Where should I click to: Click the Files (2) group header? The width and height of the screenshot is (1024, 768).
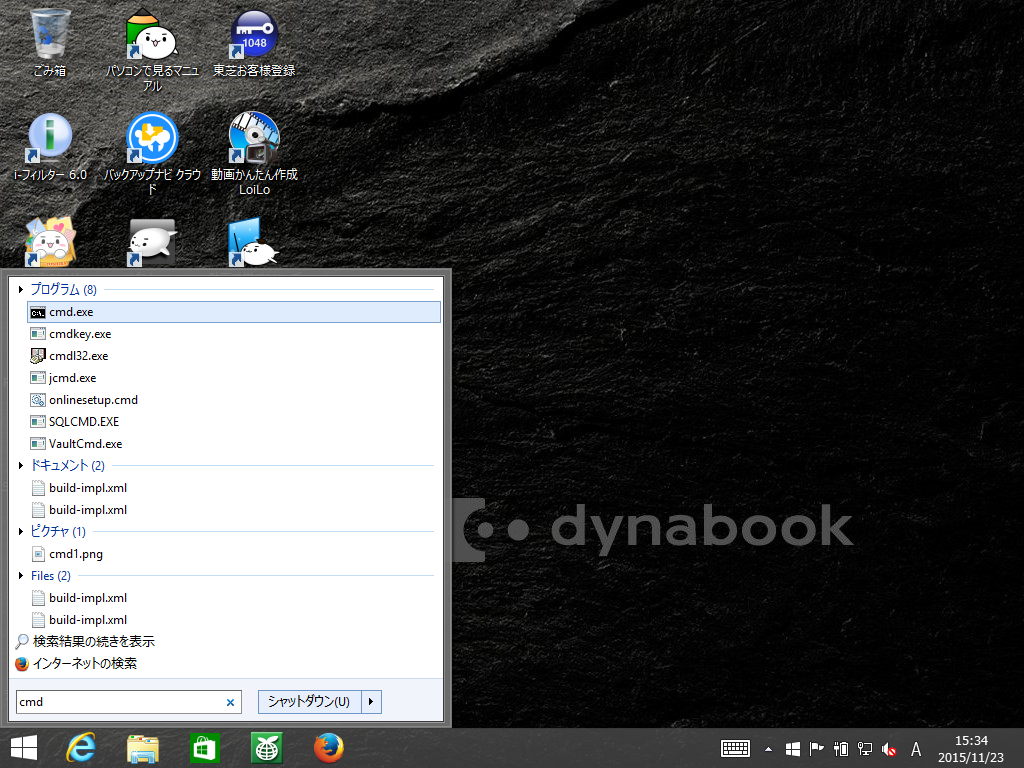pyautogui.click(x=50, y=575)
